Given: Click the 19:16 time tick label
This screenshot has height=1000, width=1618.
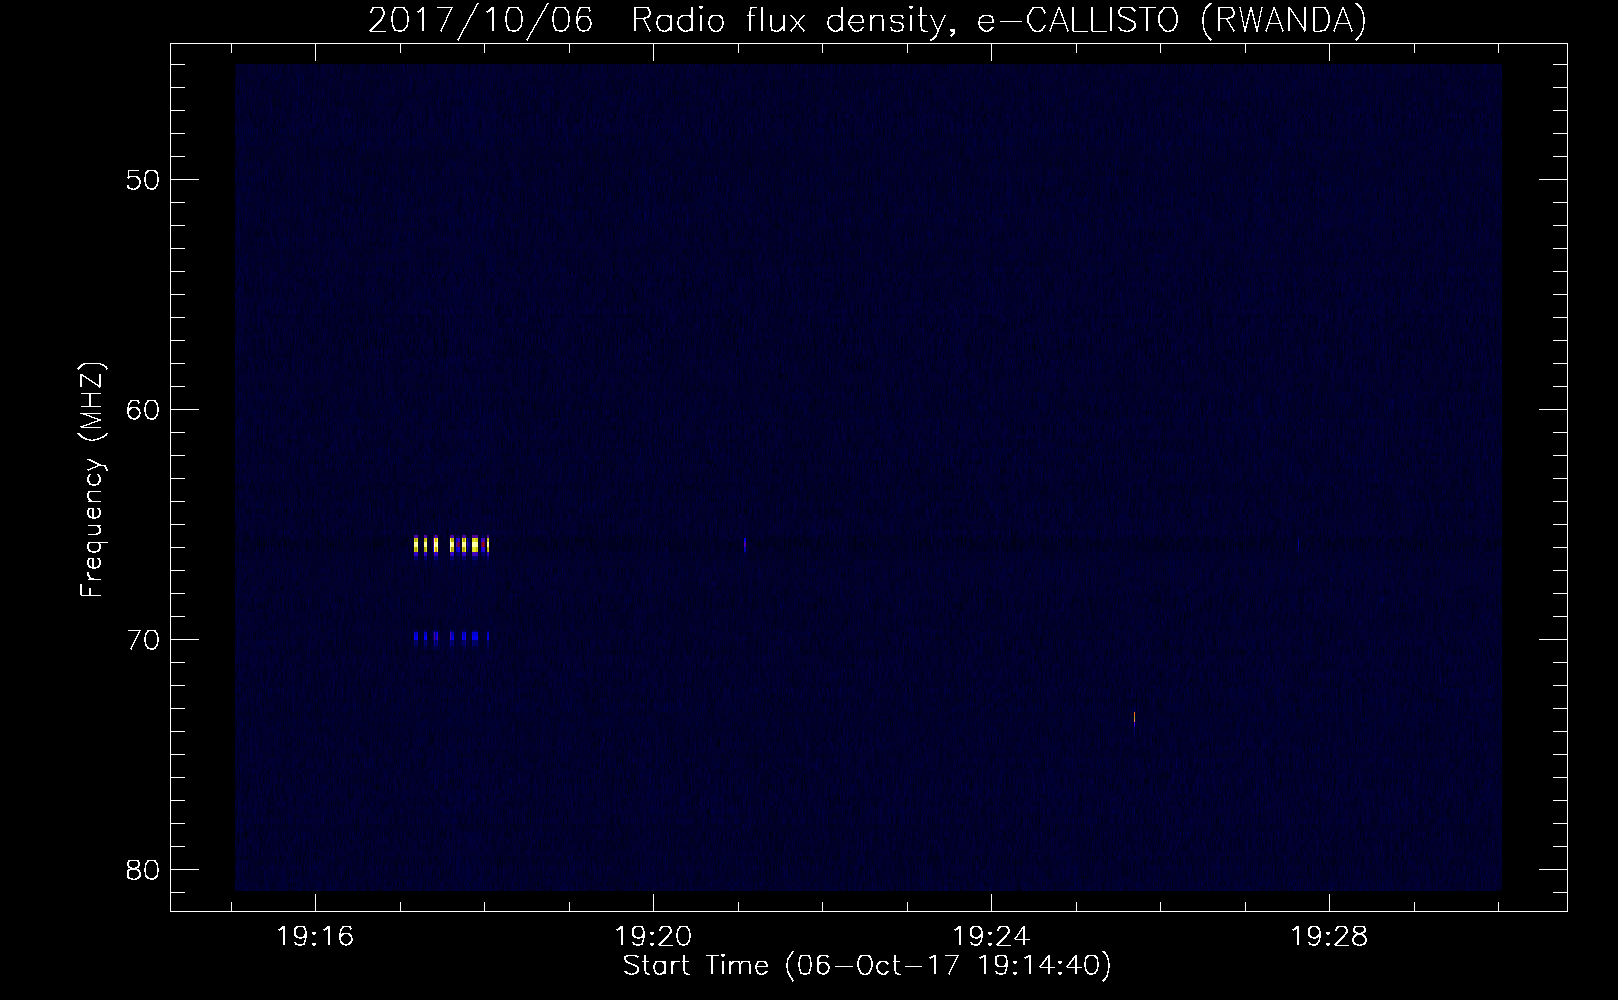Looking at the screenshot, I should [315, 938].
